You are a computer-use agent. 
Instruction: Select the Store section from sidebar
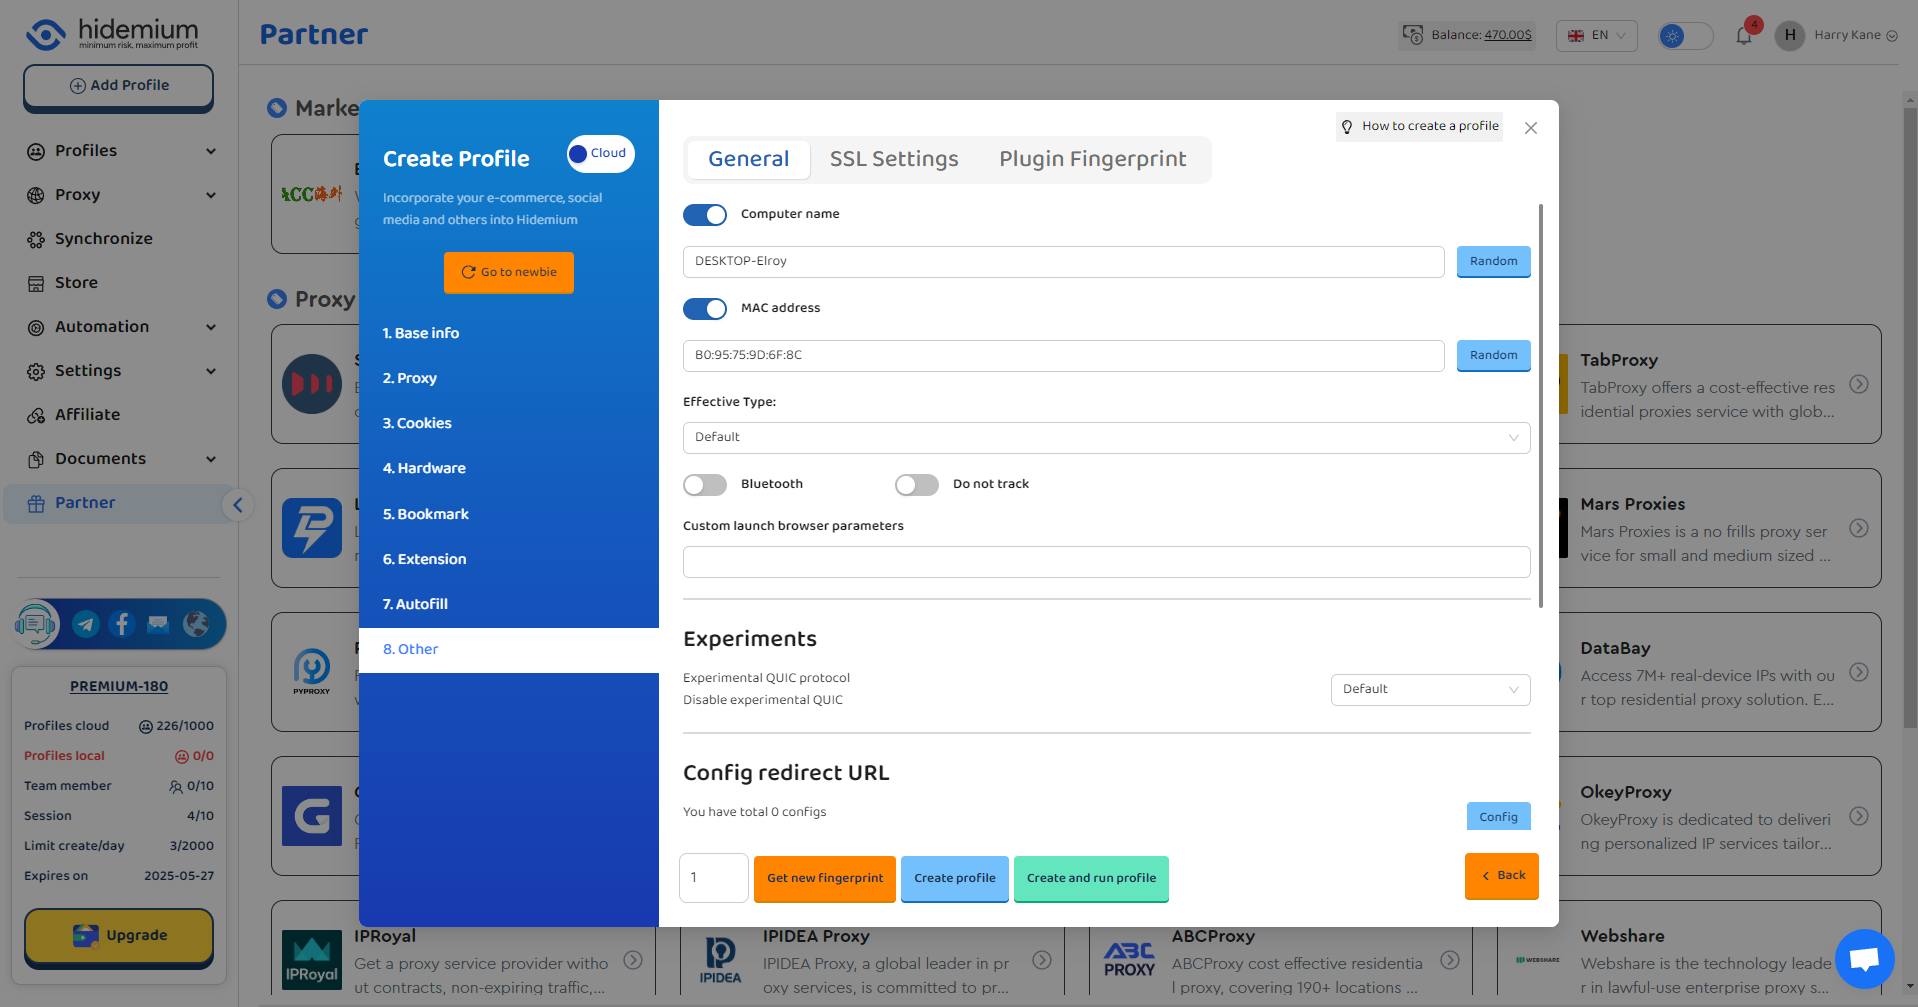coord(75,283)
